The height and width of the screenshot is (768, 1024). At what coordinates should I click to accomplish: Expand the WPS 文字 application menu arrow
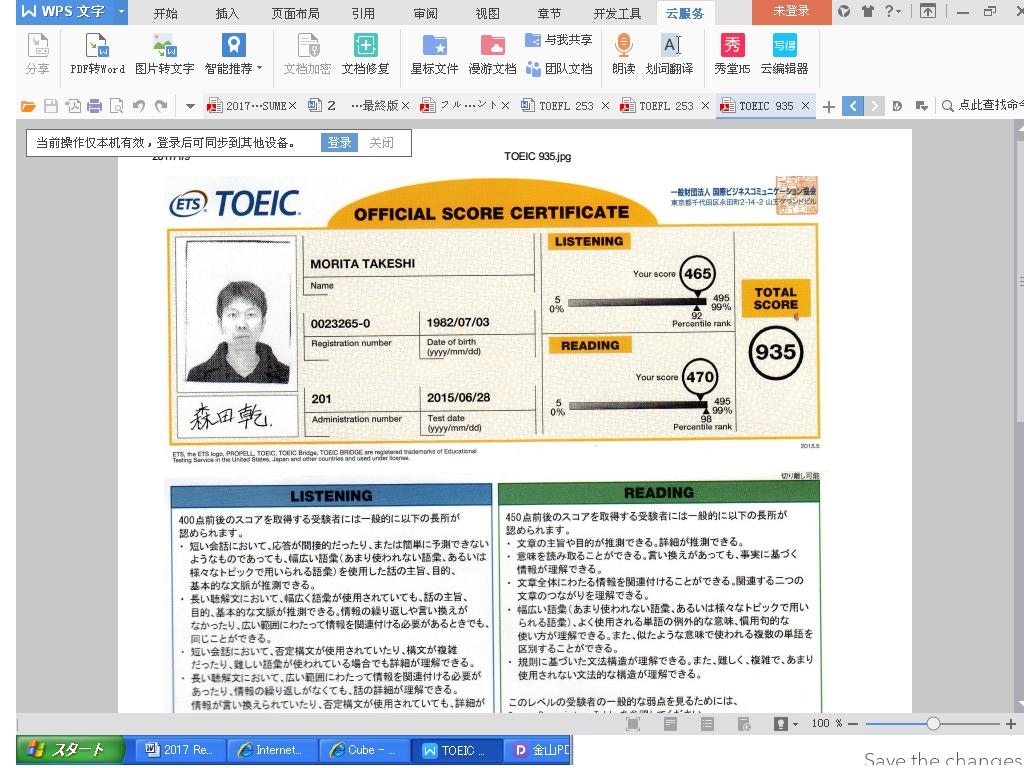[x=120, y=12]
